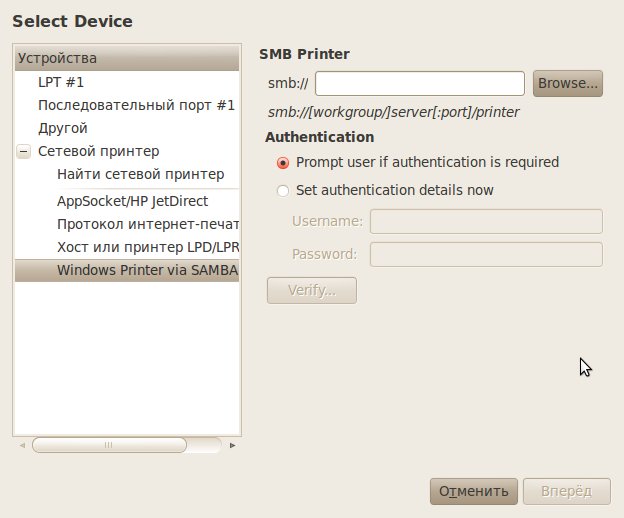Select Последовательный порт #1 device
Viewport: 624px width, 518px height.
tap(136, 105)
